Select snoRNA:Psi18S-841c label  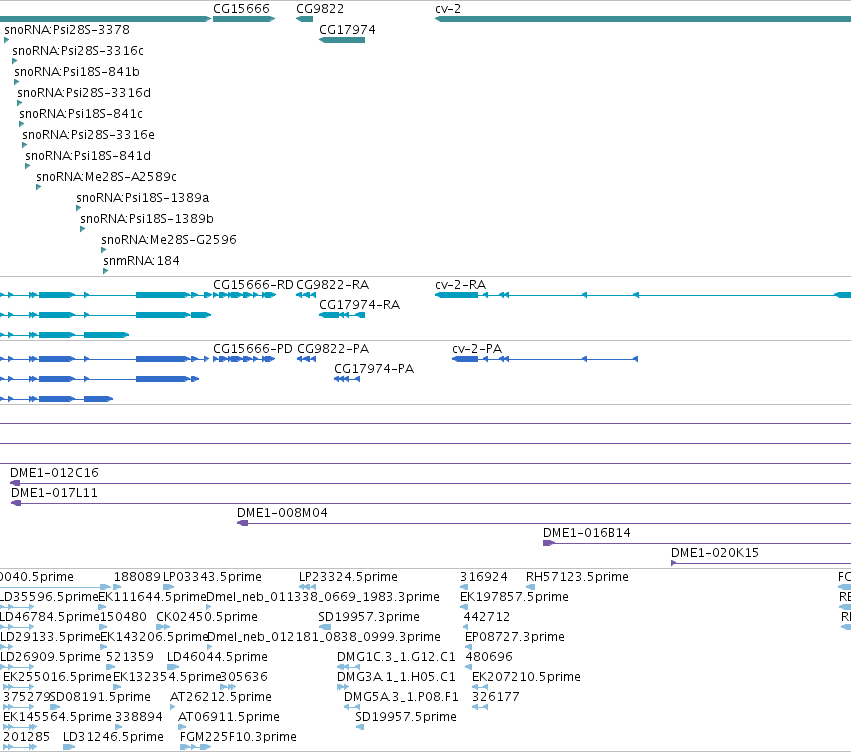[x=81, y=114]
